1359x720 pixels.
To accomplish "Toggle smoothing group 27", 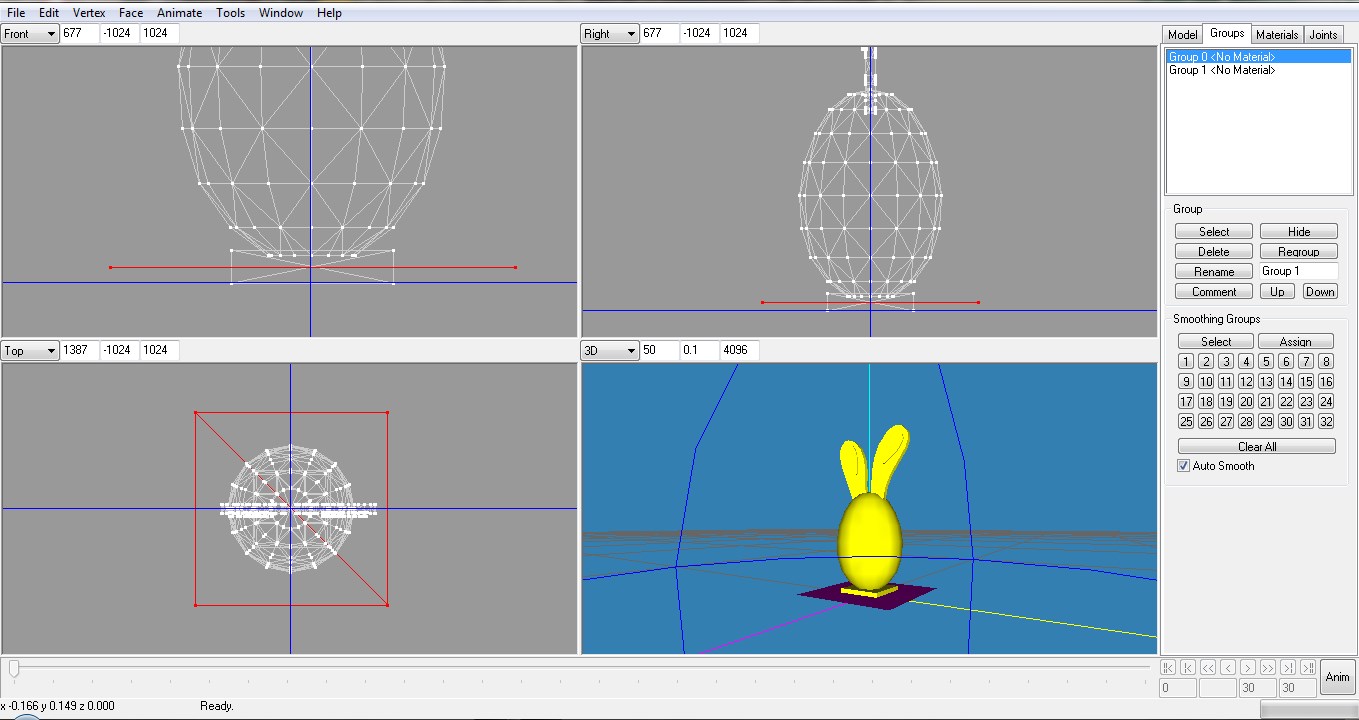I will pyautogui.click(x=1226, y=421).
